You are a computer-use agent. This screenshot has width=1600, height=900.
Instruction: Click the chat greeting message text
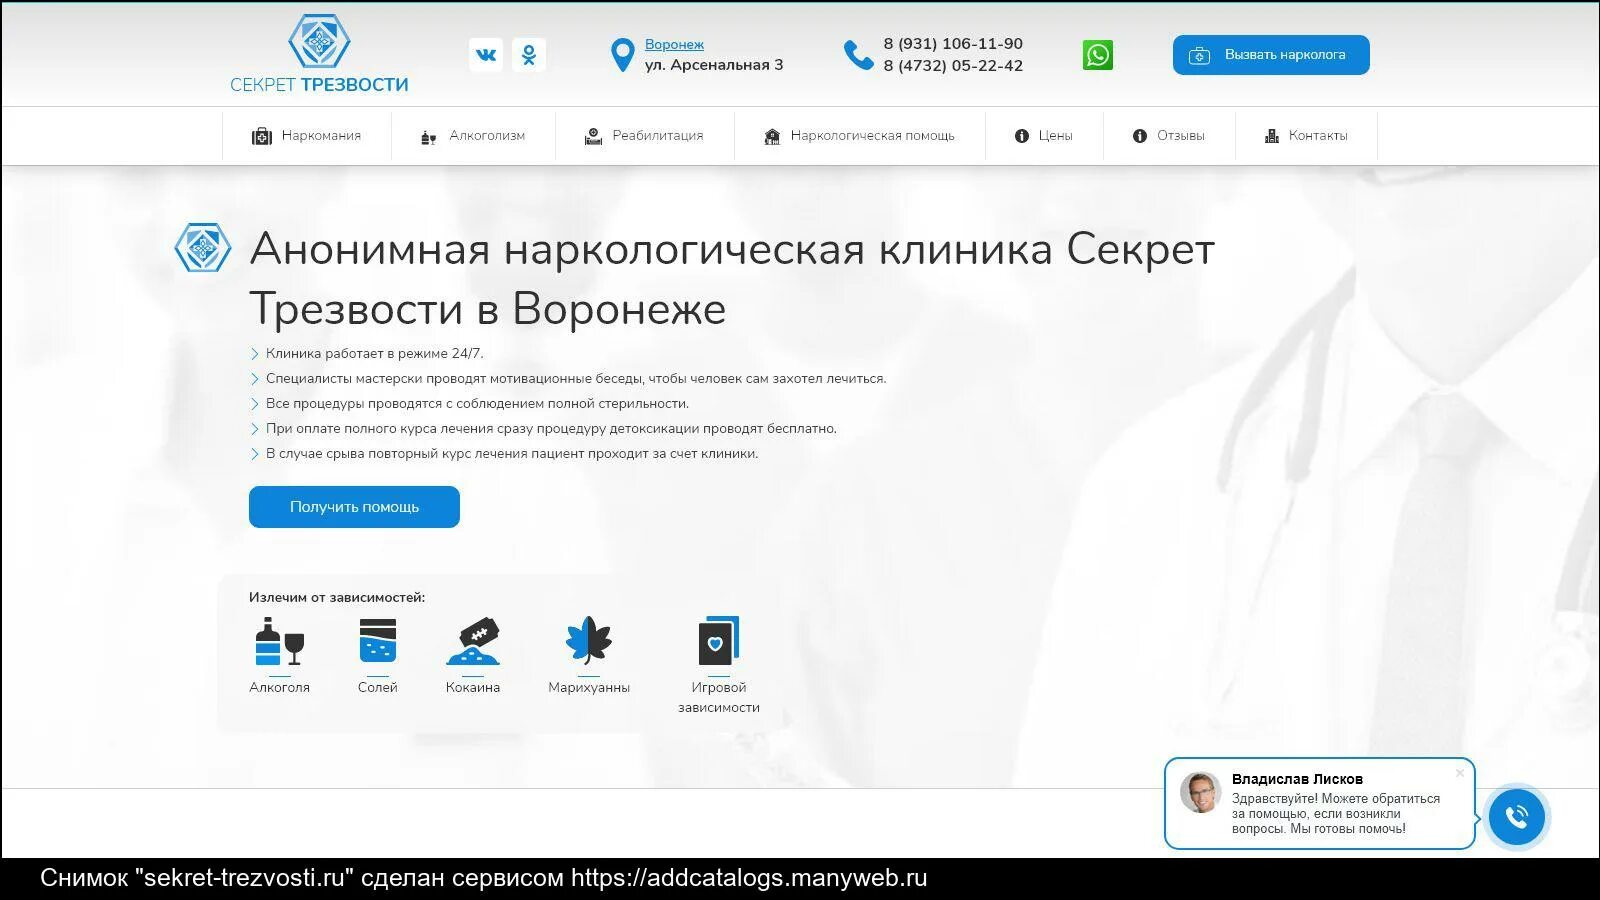coord(1336,814)
